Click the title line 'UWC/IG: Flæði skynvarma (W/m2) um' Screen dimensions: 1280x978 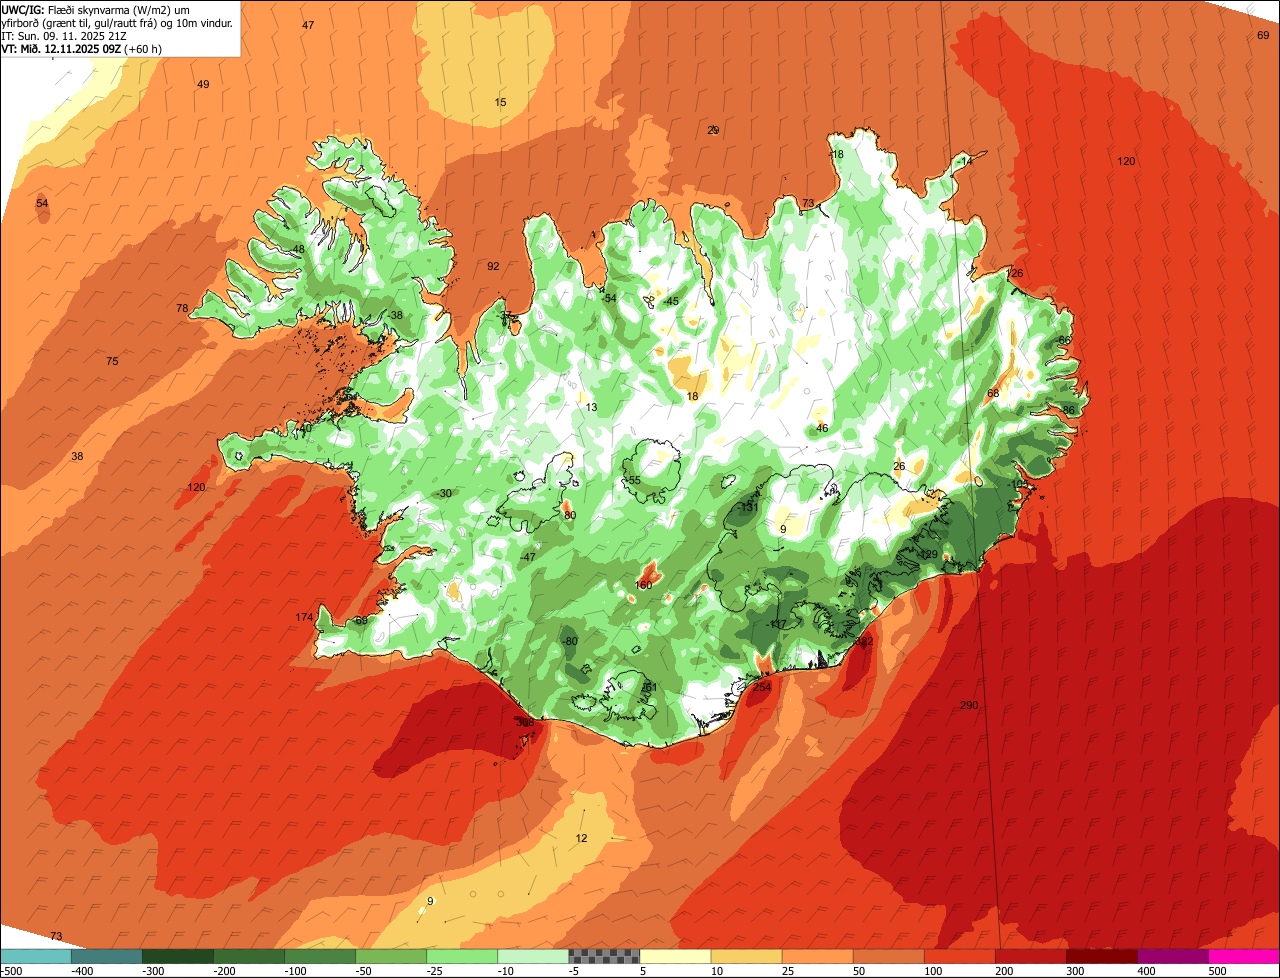pyautogui.click(x=95, y=9)
